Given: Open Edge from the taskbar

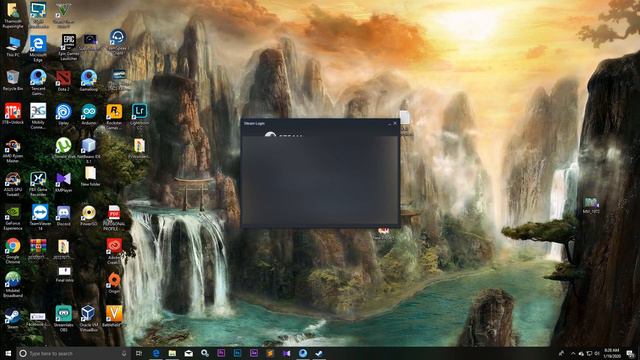Looking at the screenshot, I should pos(156,353).
